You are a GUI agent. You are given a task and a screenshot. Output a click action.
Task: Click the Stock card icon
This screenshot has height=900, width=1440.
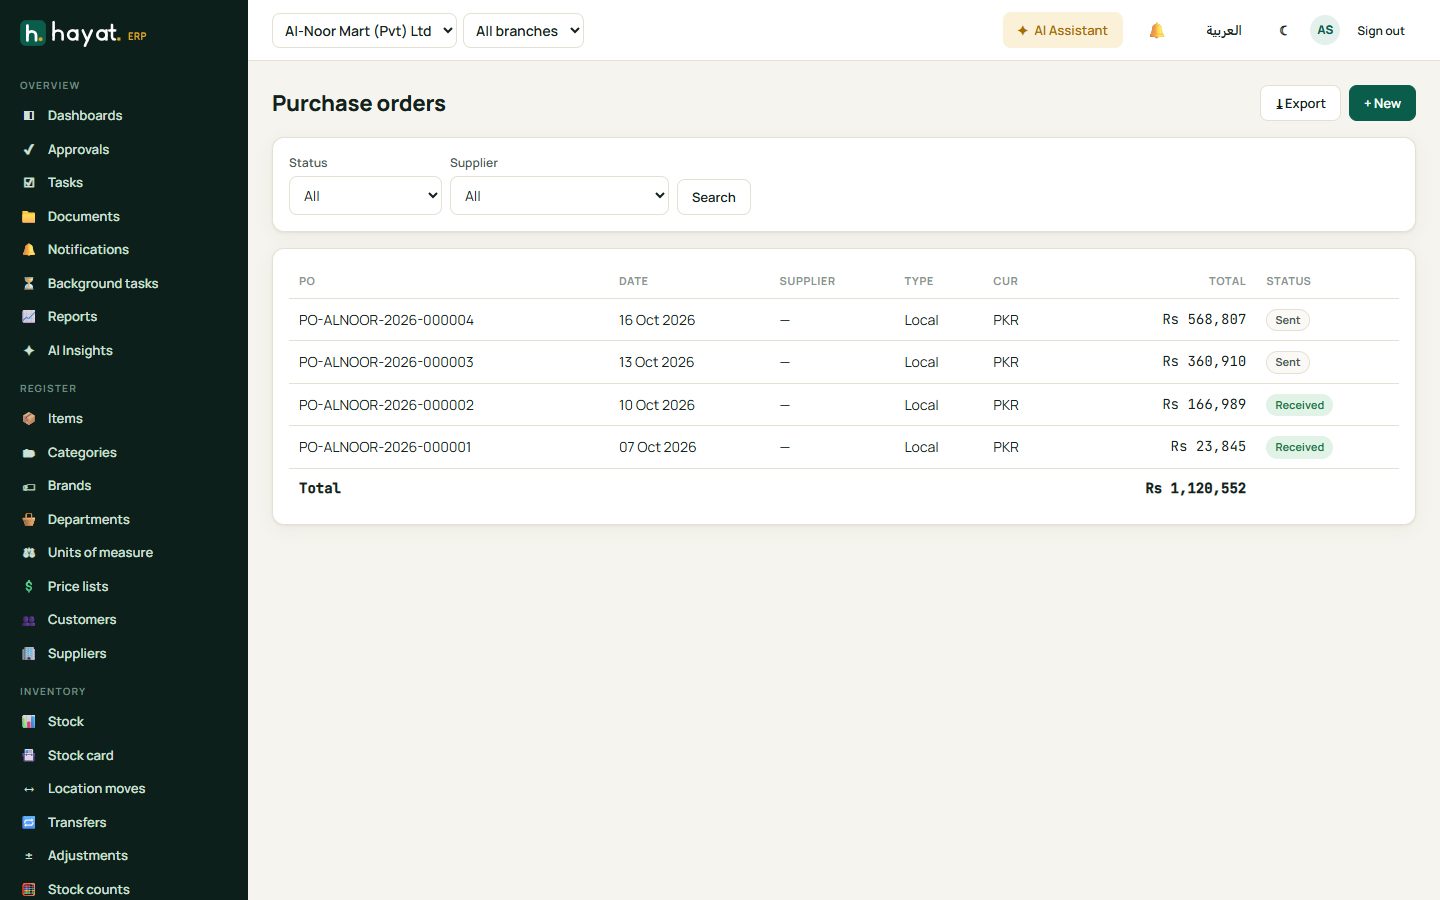29,756
